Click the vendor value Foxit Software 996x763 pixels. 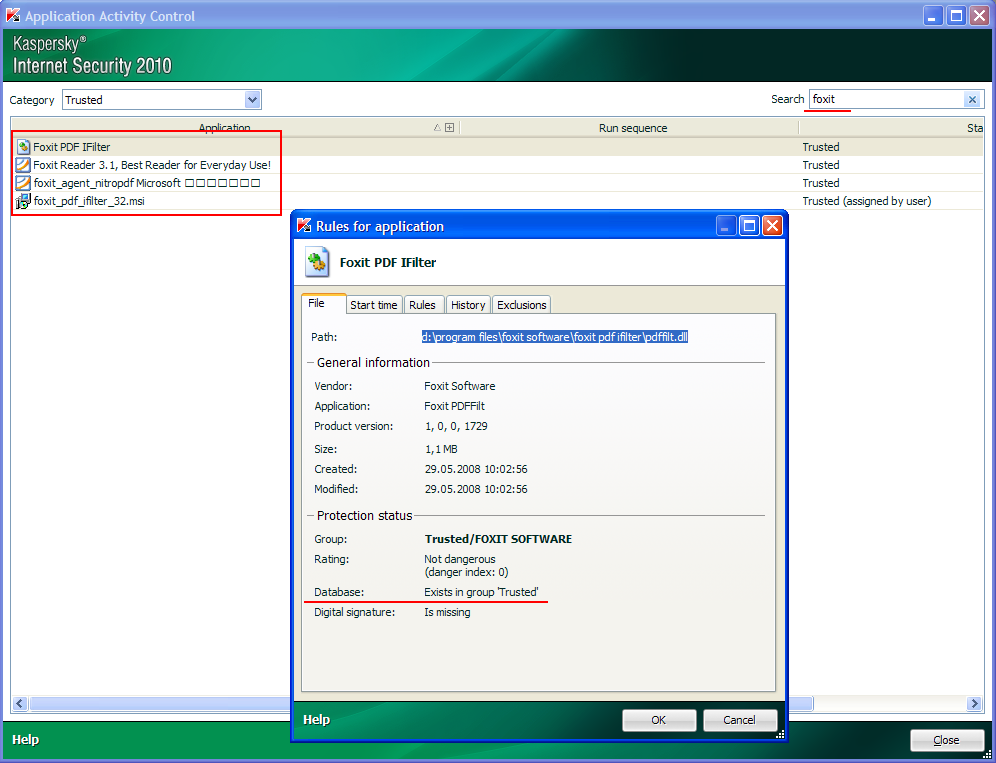click(459, 386)
